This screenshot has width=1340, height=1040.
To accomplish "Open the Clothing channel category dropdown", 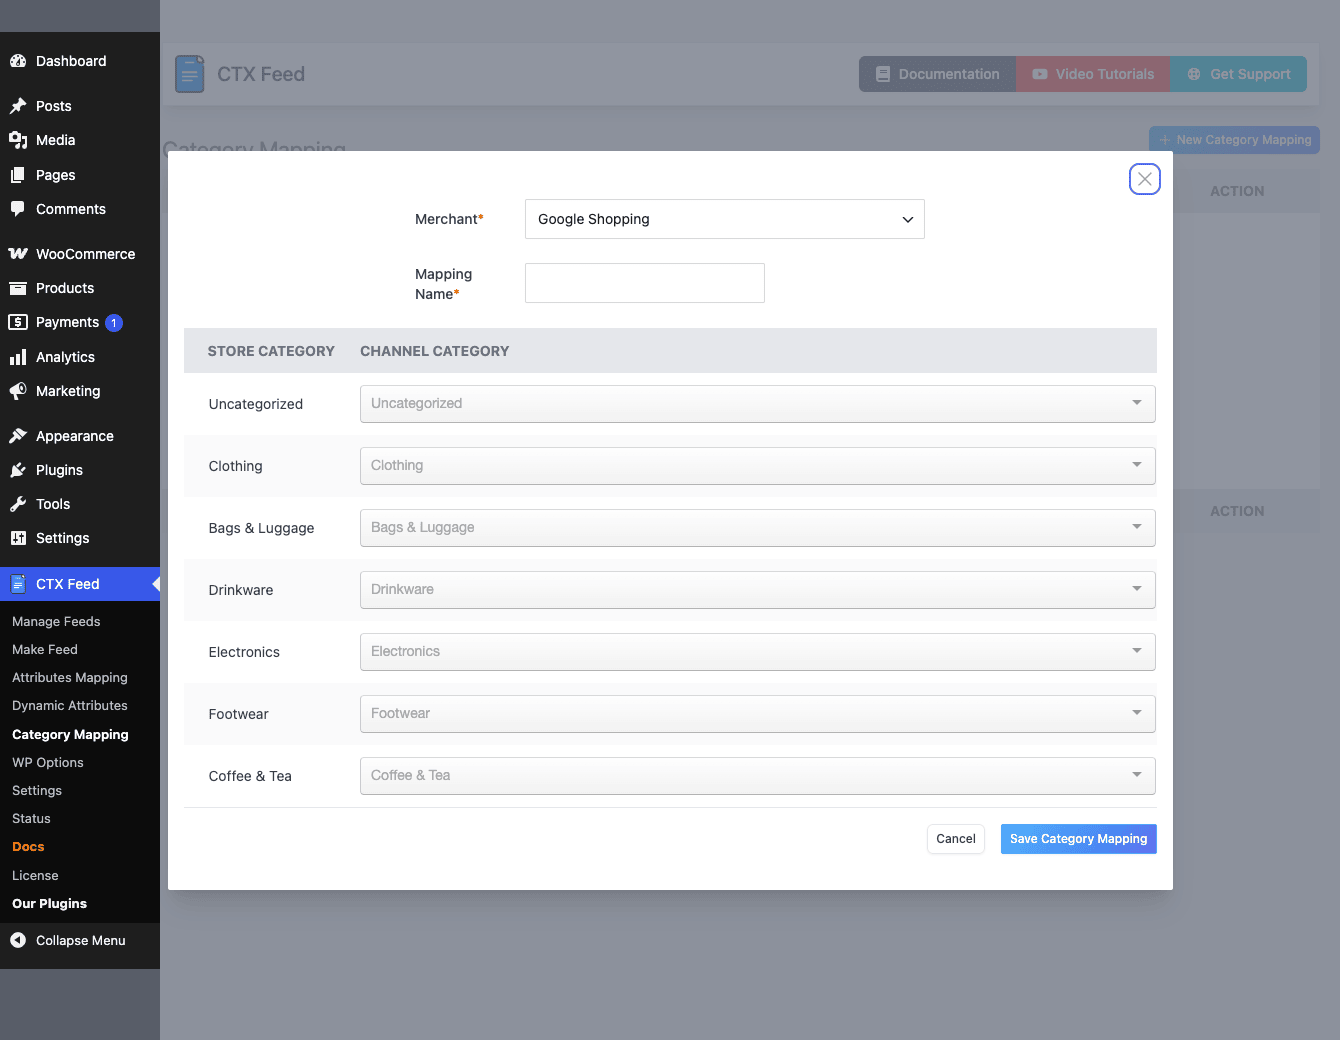I will click(758, 466).
